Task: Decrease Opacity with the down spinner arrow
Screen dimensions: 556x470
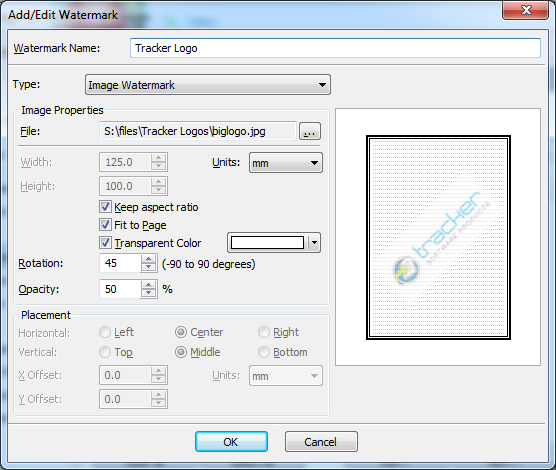Action: point(148,293)
